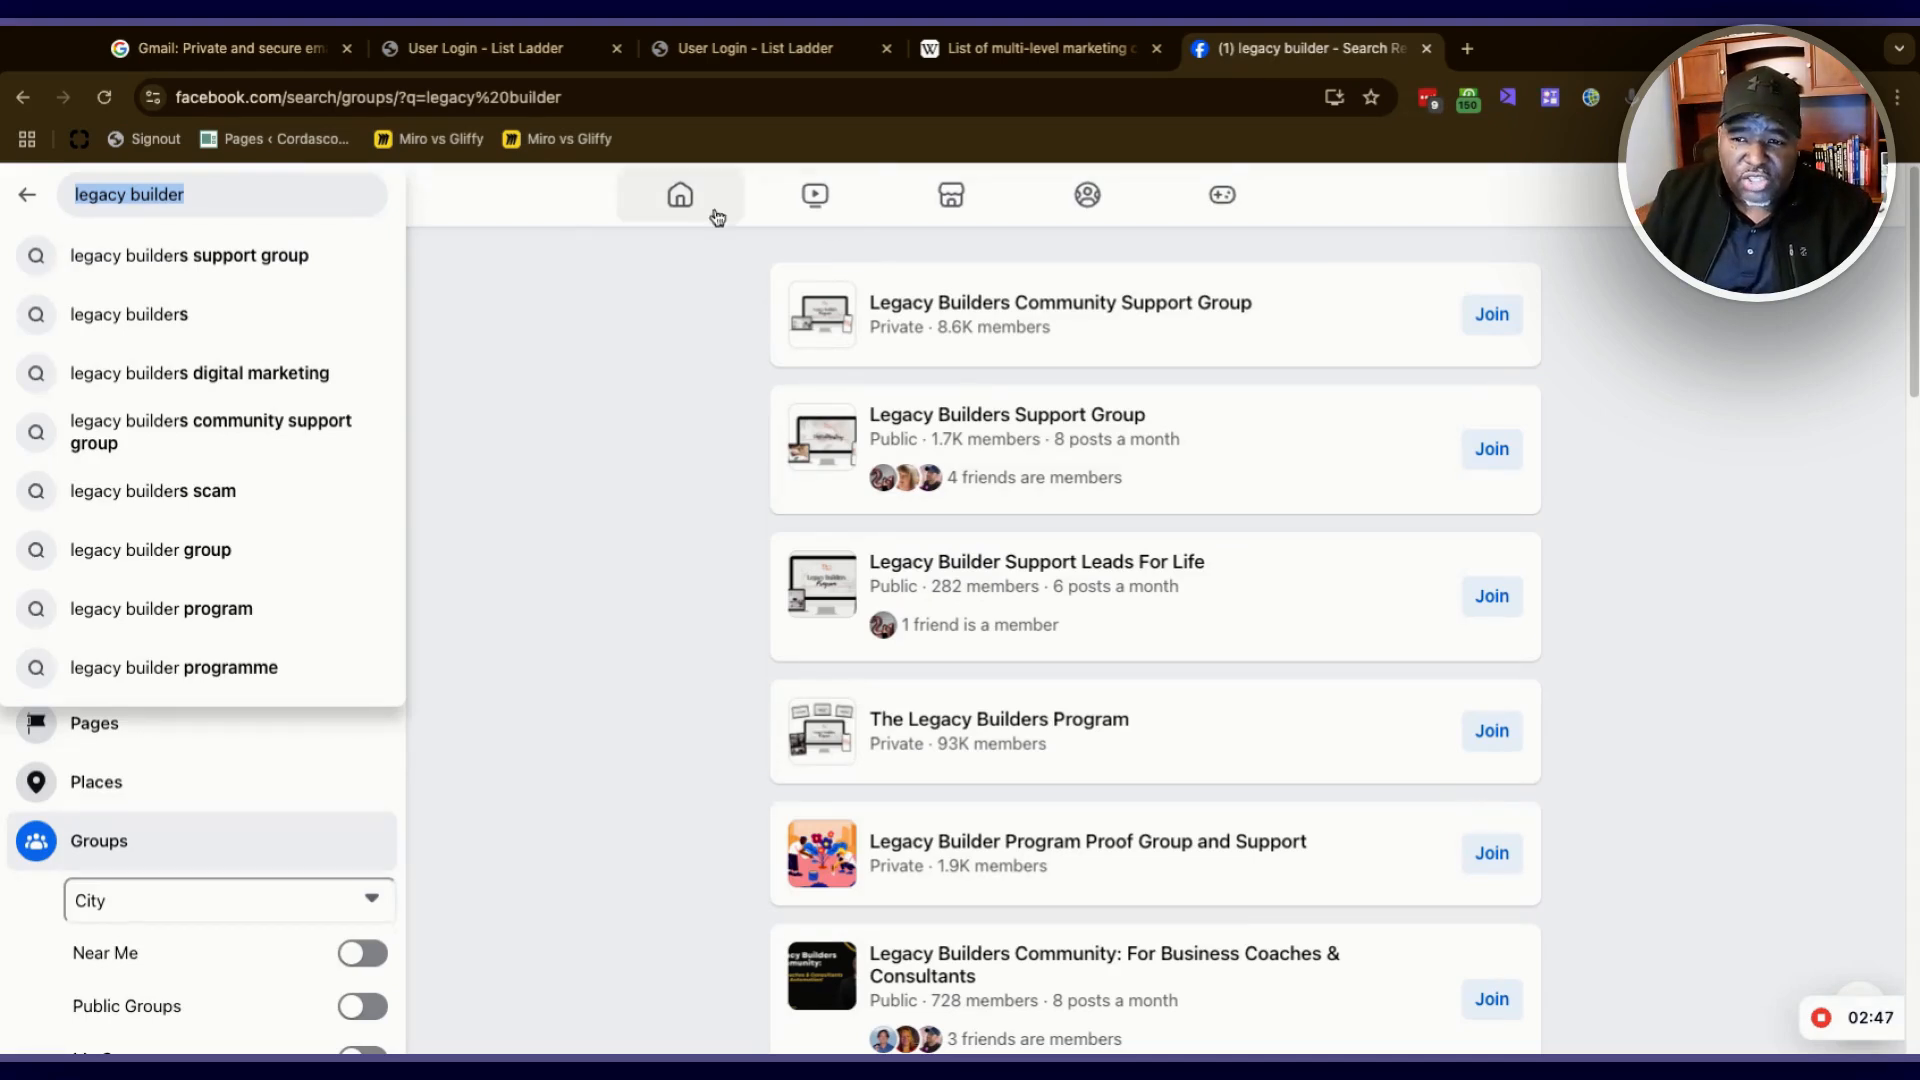
Task: Click Legacy Builder Program Proof Group thumbnail
Action: pyautogui.click(x=822, y=854)
